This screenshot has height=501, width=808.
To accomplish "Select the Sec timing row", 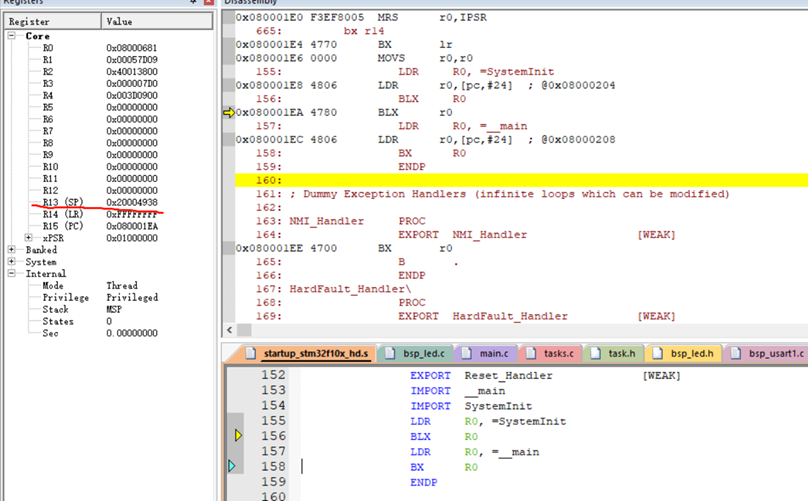I will pos(109,333).
